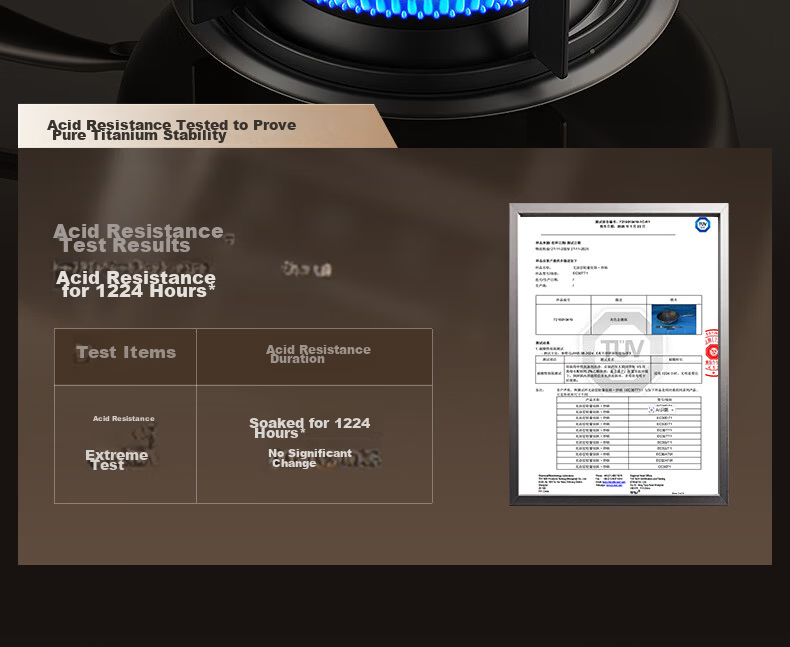
Task: Click the "Extreme Test" table cell text
Action: (x=116, y=460)
